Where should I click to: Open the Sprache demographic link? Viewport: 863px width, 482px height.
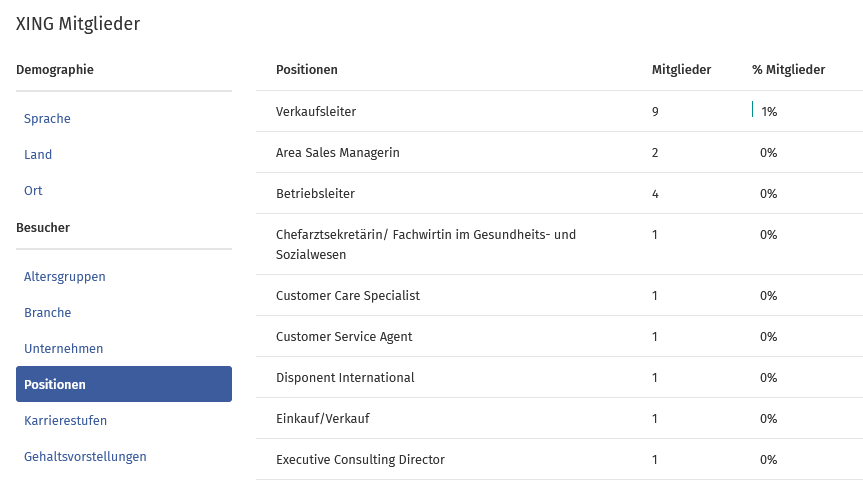pyautogui.click(x=47, y=118)
